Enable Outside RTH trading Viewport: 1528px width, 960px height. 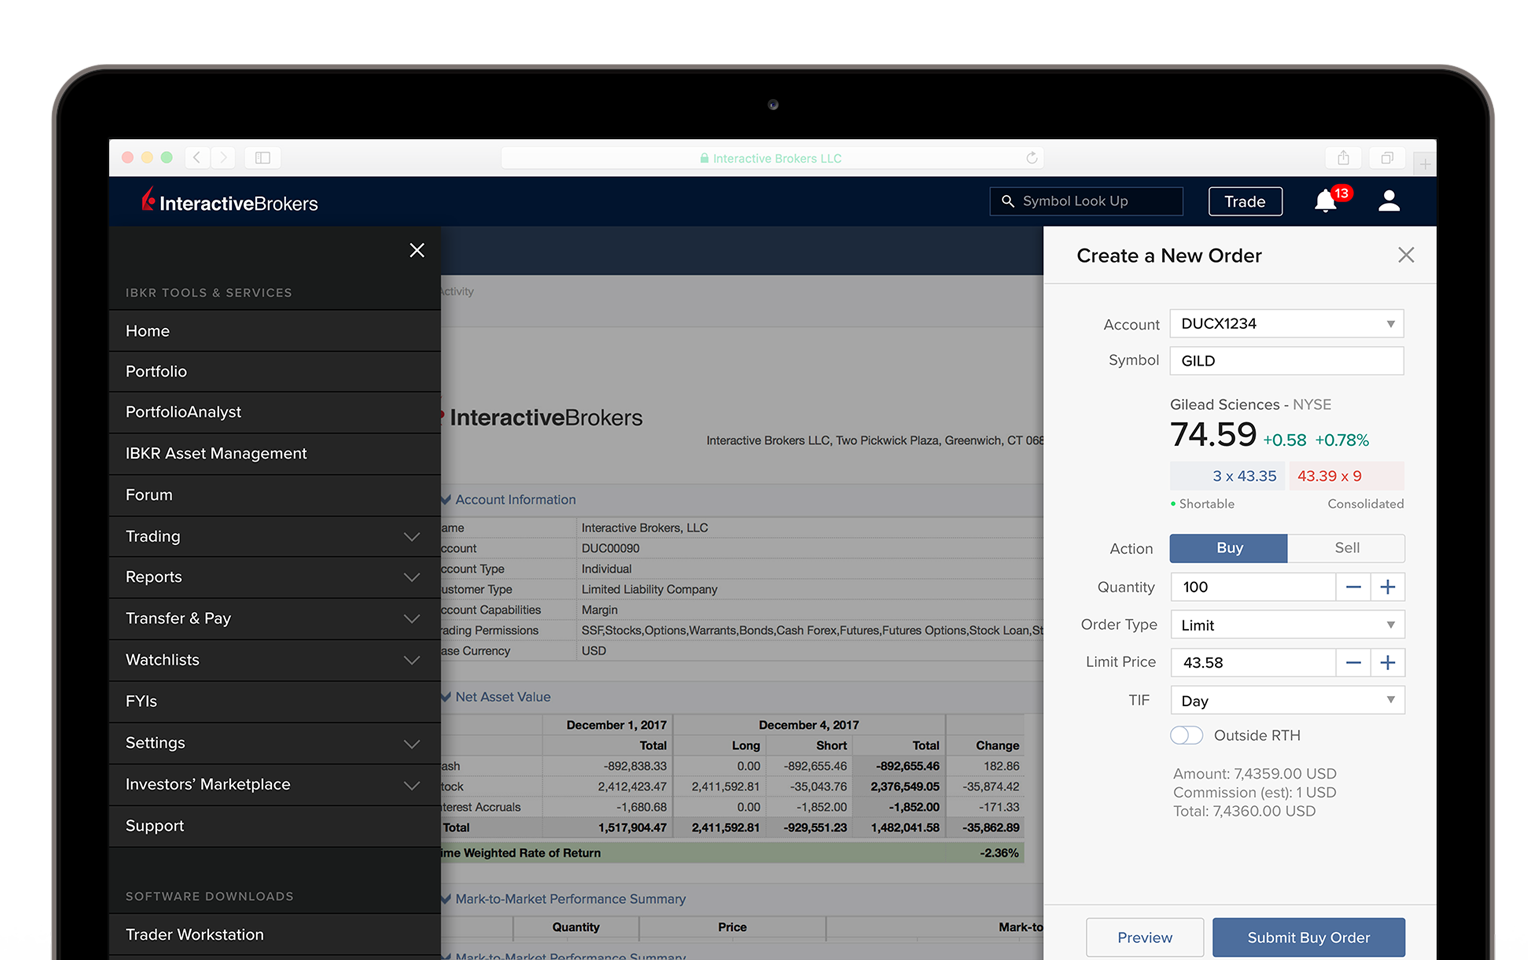pos(1186,735)
